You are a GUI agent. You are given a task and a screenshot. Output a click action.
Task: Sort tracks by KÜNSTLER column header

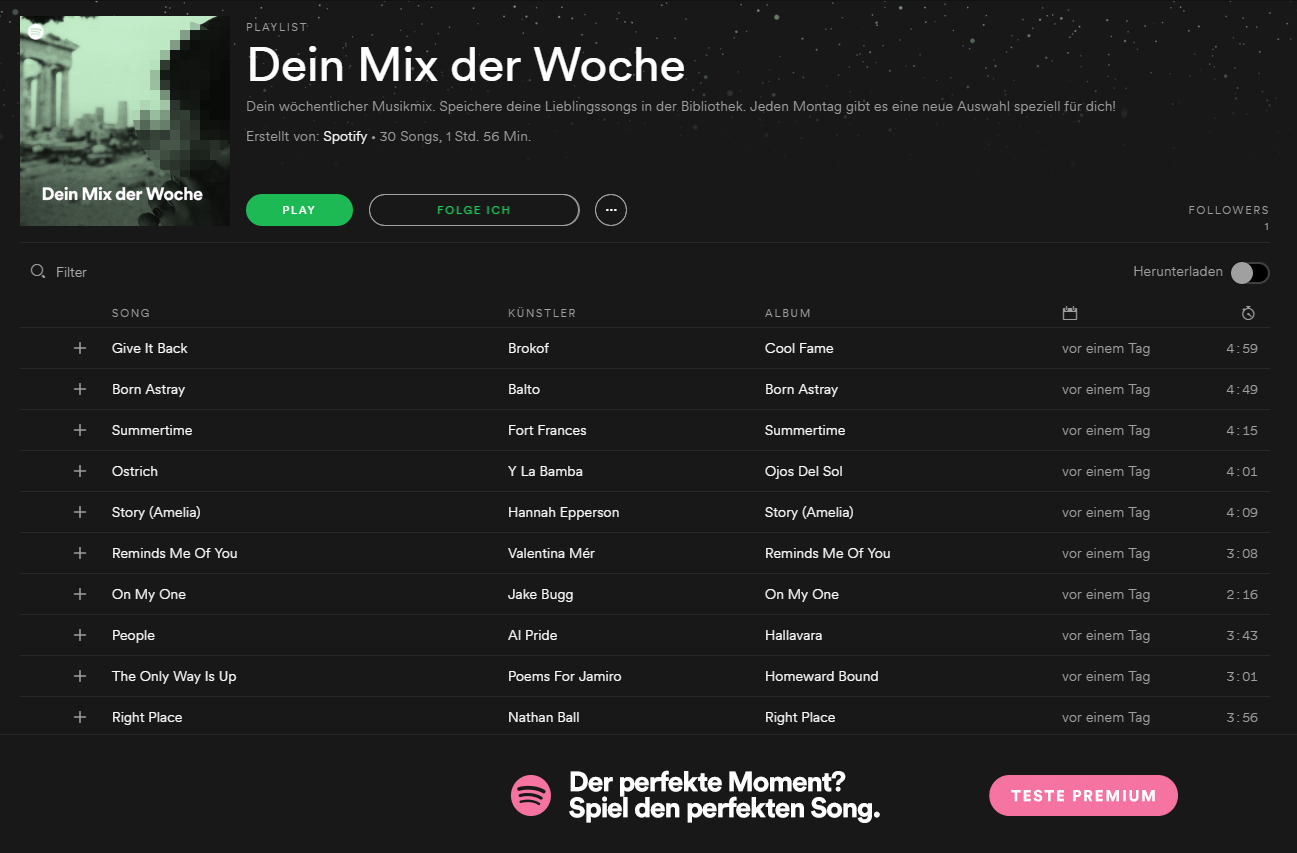tap(542, 313)
